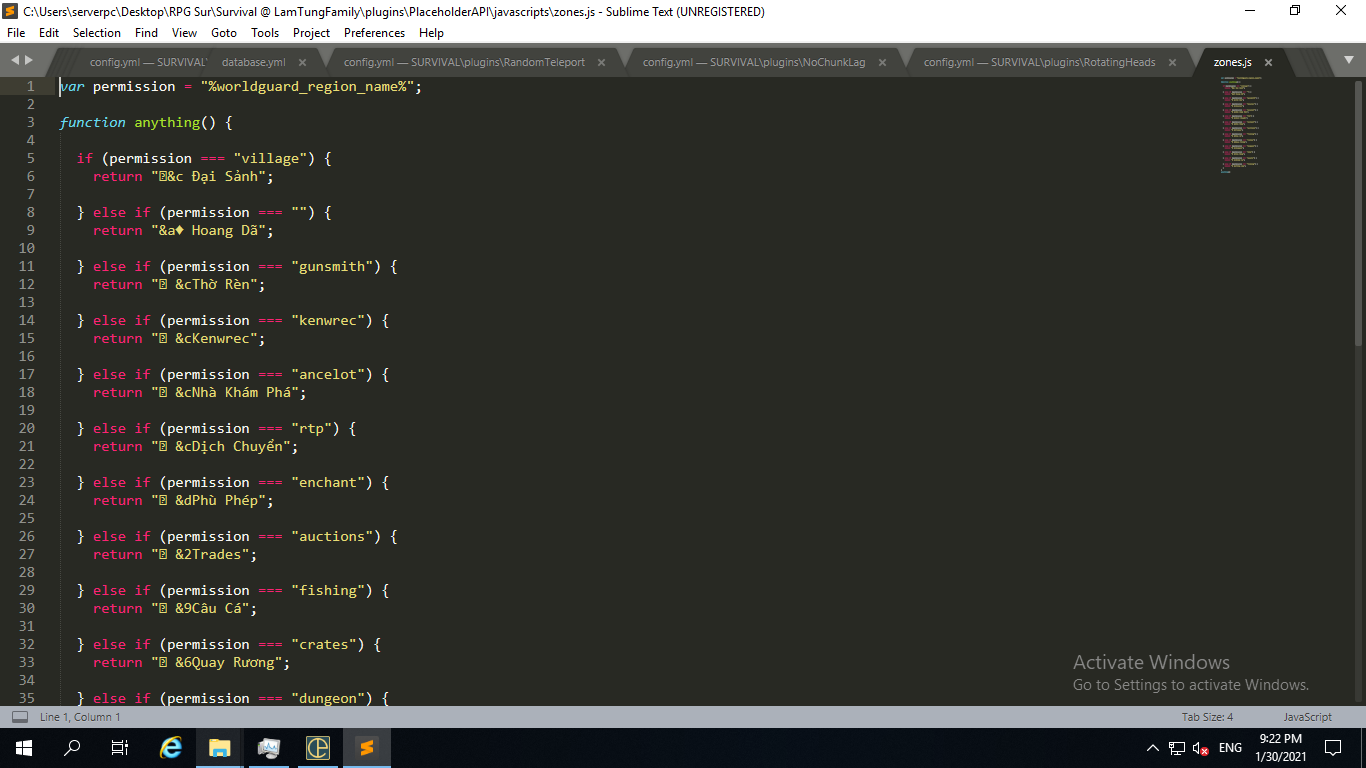
Task: Switch to the database.yml tab
Action: point(253,62)
